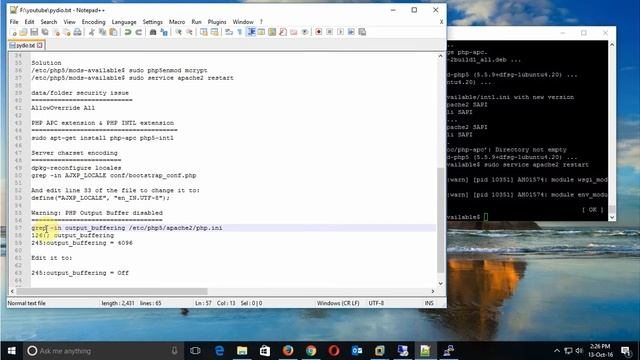Image resolution: width=640 pixels, height=360 pixels.
Task: Click the Copy toolbar icon
Action: click(x=102, y=32)
